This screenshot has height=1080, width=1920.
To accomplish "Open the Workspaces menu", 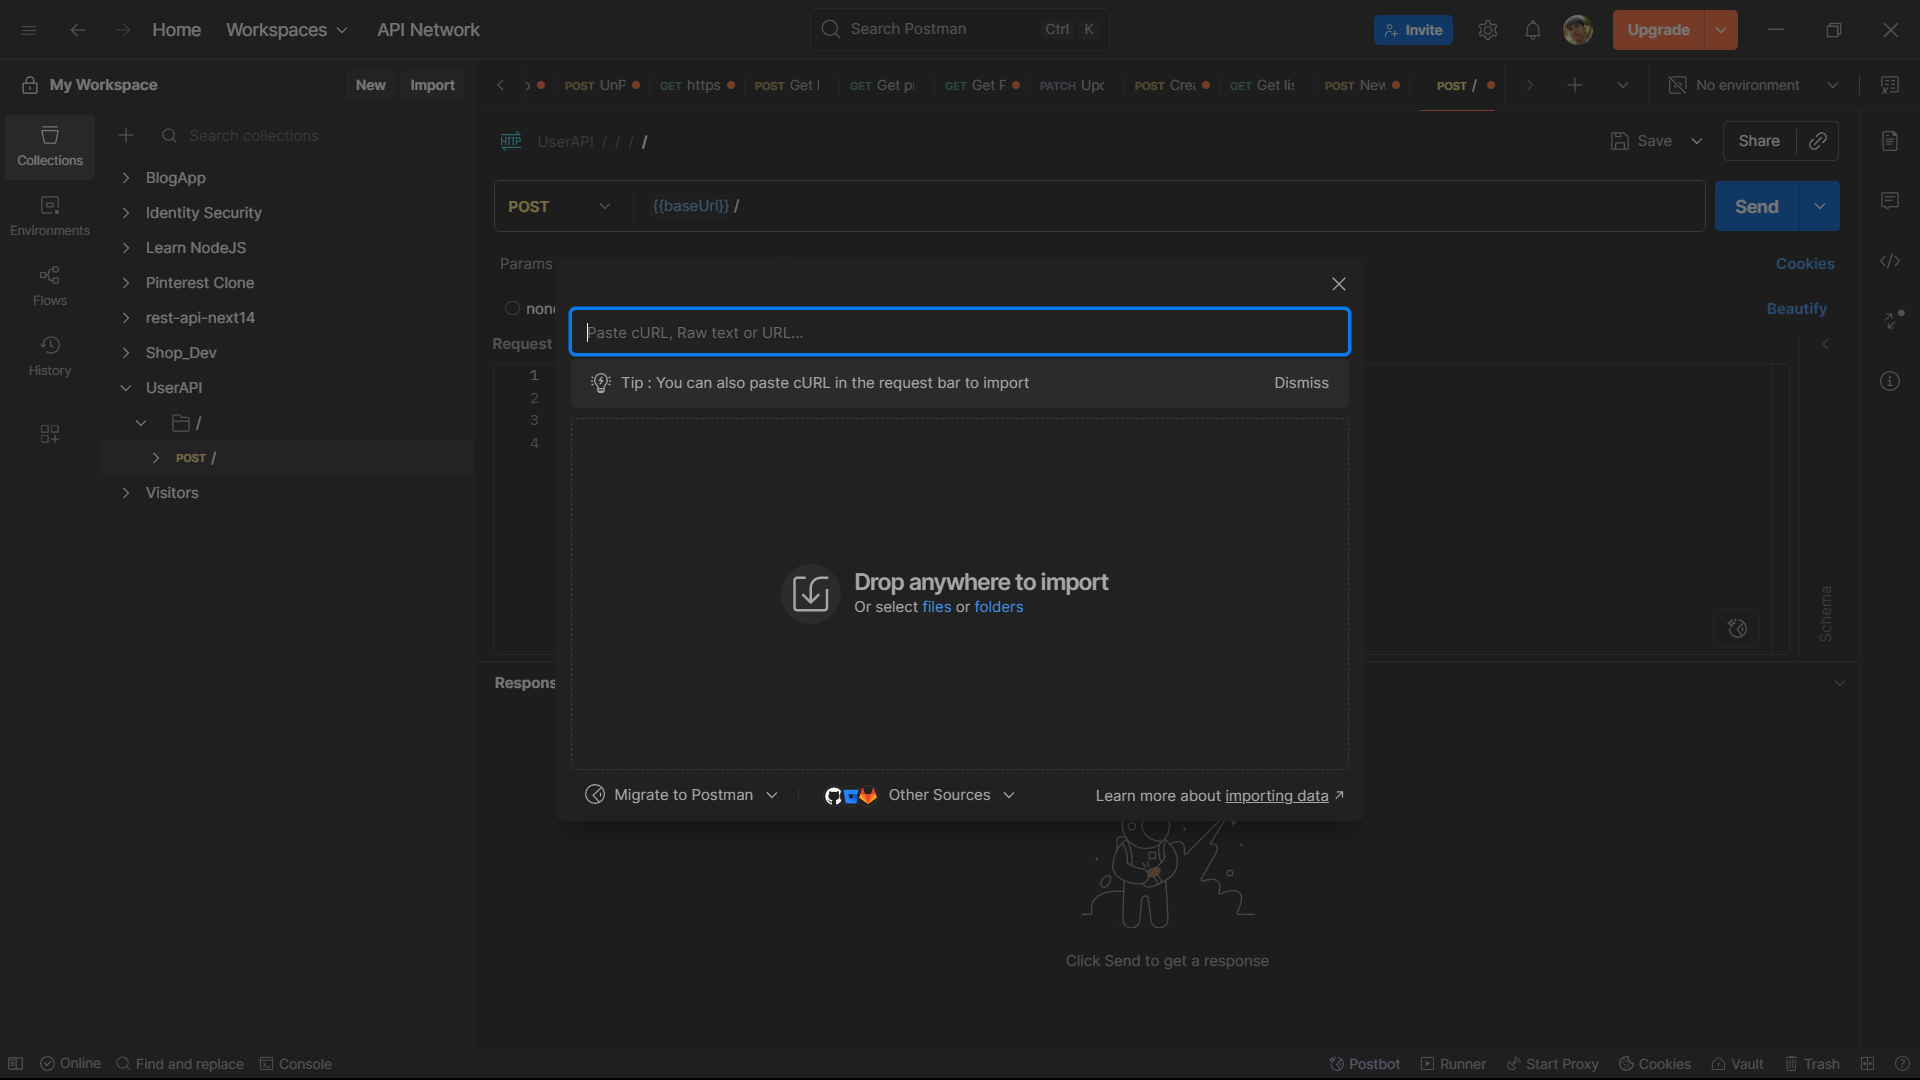I will (287, 30).
